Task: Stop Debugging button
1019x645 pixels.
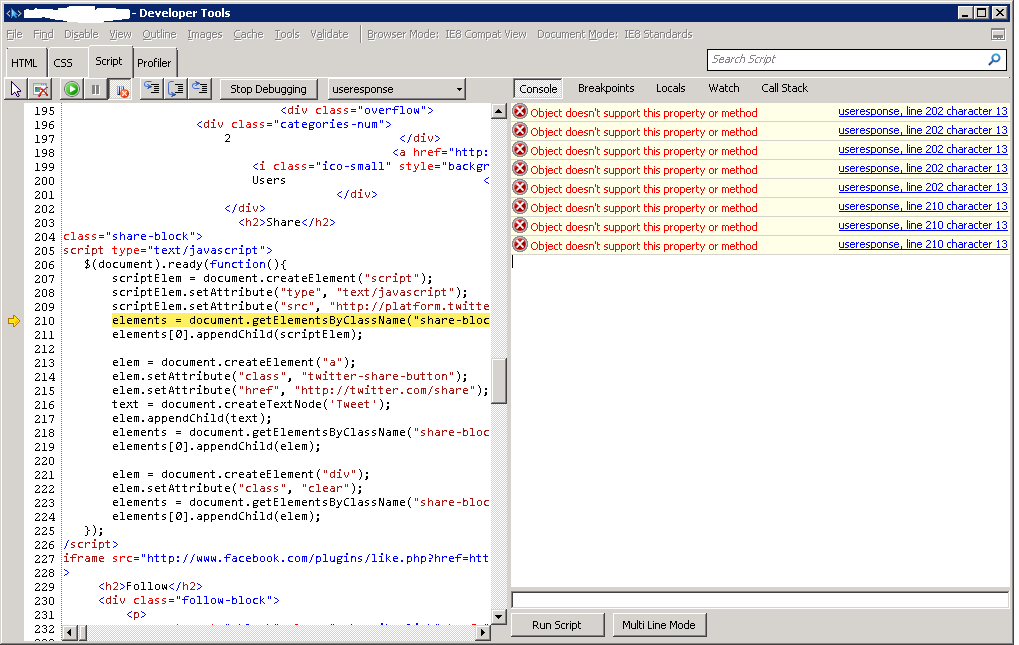Action: tap(268, 89)
